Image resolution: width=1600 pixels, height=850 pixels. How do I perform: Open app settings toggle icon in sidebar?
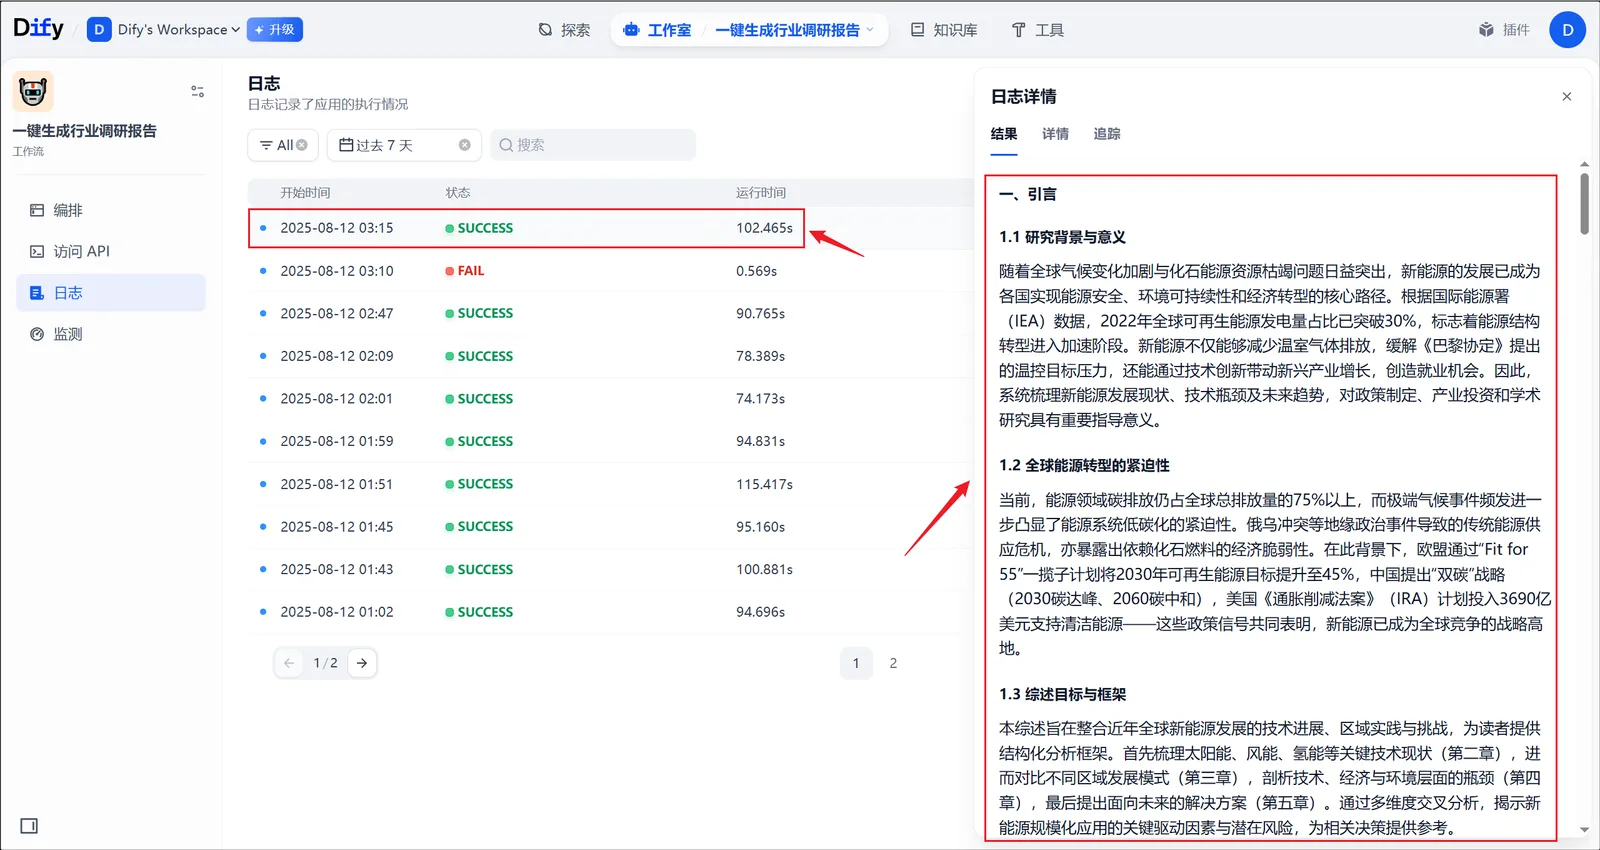tap(197, 91)
